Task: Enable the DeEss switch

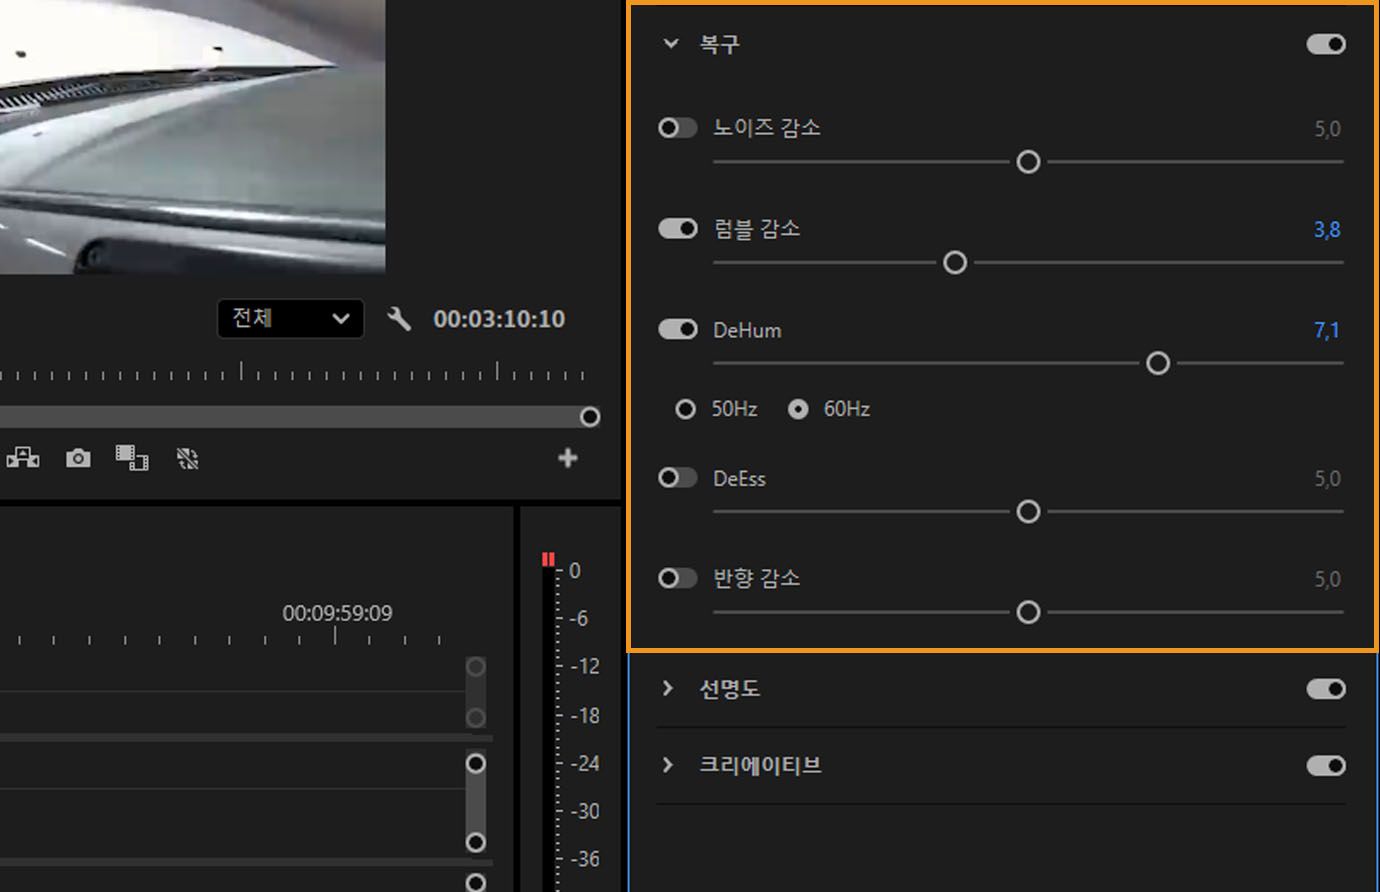Action: (x=677, y=478)
